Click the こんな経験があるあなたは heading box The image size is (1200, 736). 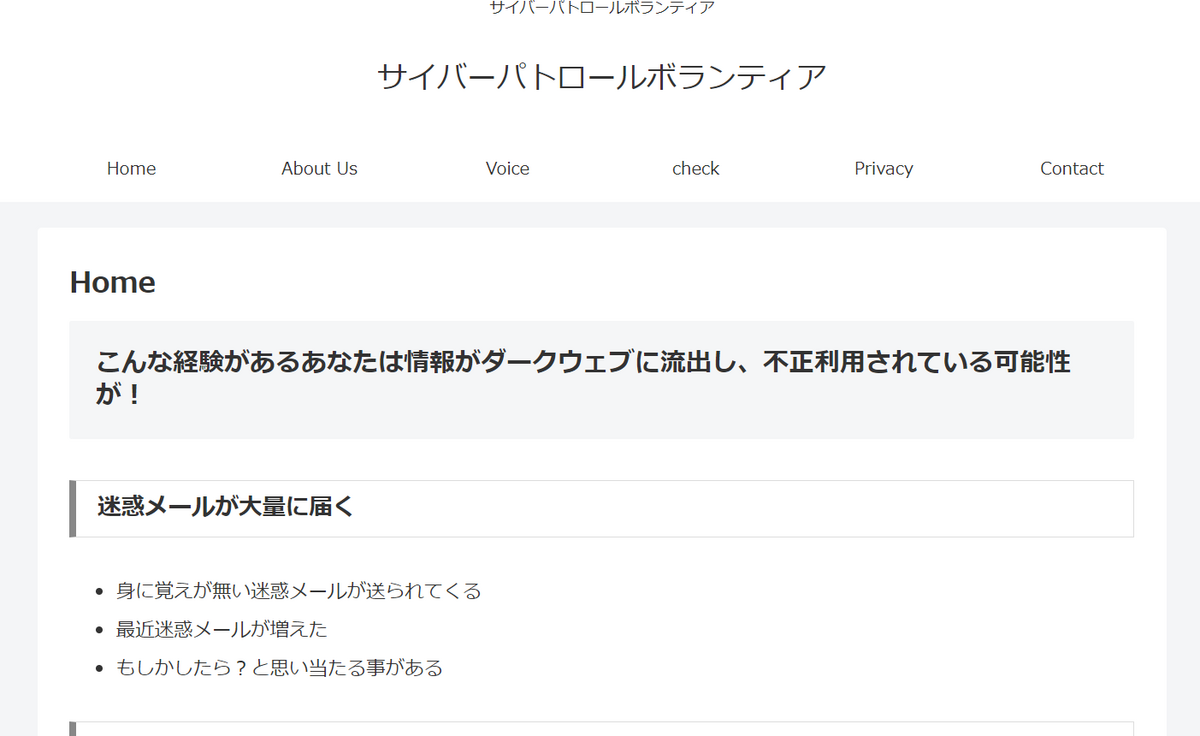(x=601, y=379)
